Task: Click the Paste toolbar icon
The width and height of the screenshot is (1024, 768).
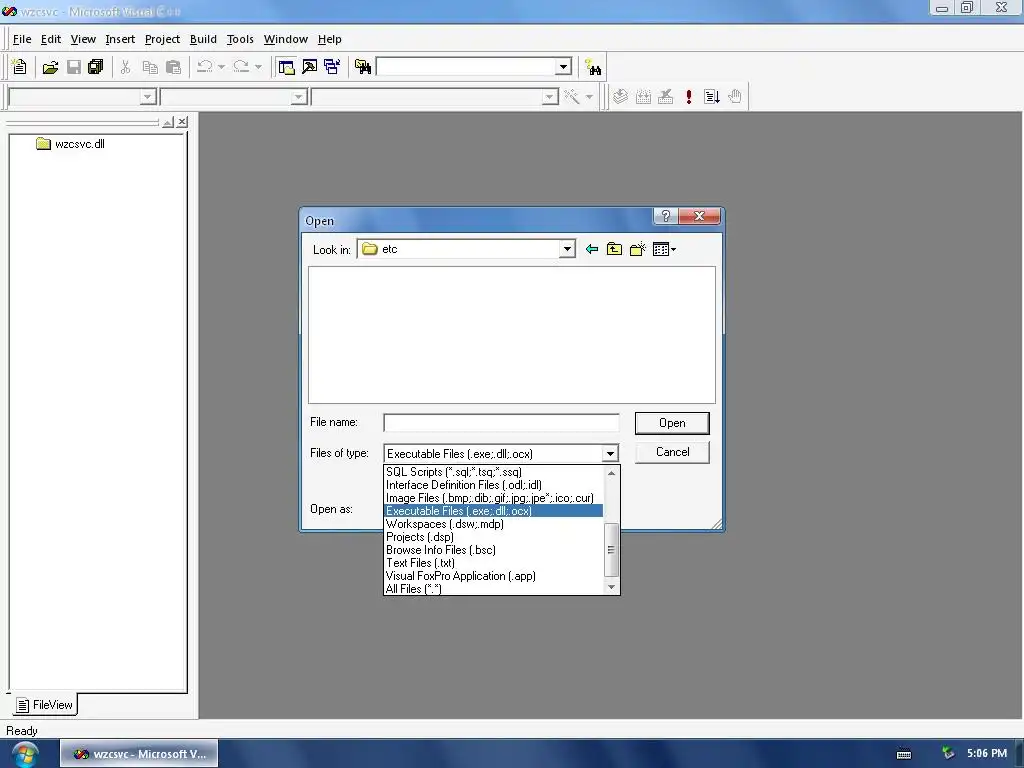Action: [x=174, y=67]
